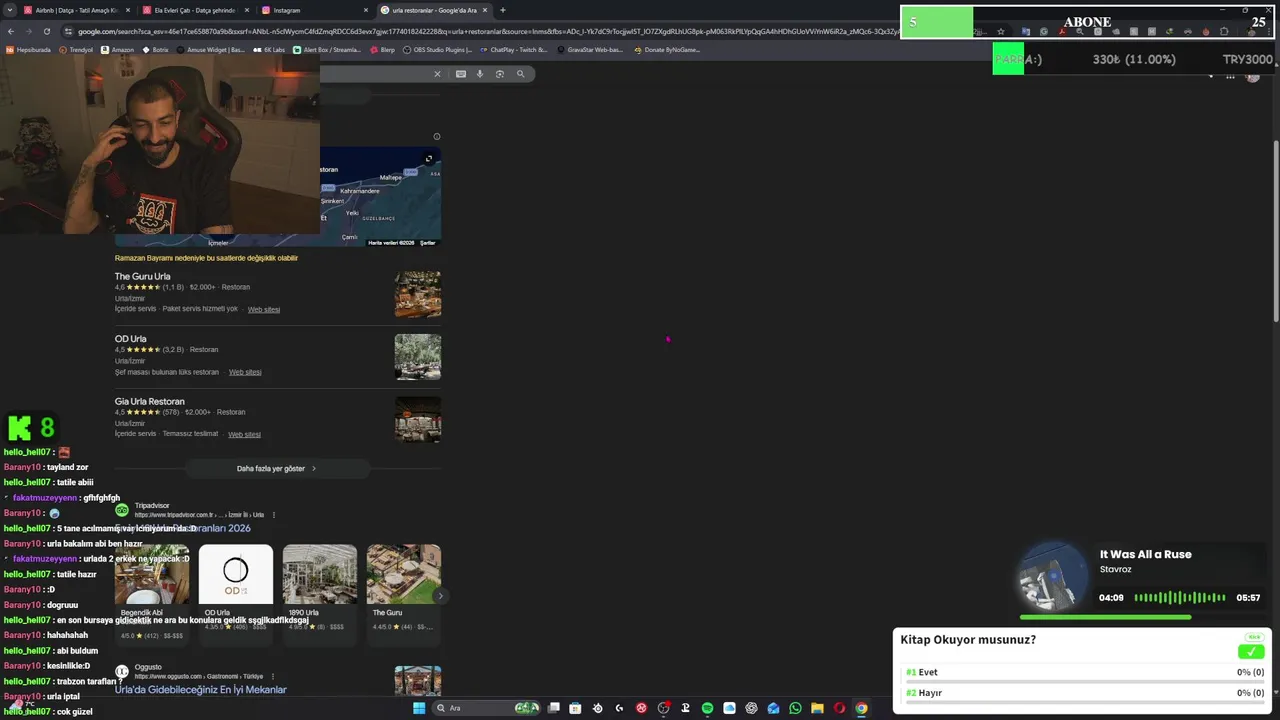1280x720 pixels.
Task: Launch Microsoft Store from the taskbar
Action: coord(575,708)
